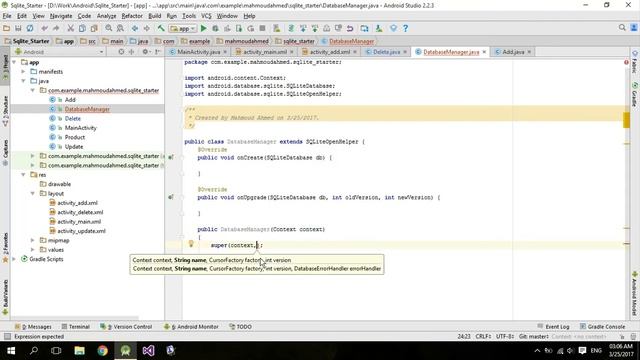Select activity_delete.xml in layout folder

[x=80, y=212]
